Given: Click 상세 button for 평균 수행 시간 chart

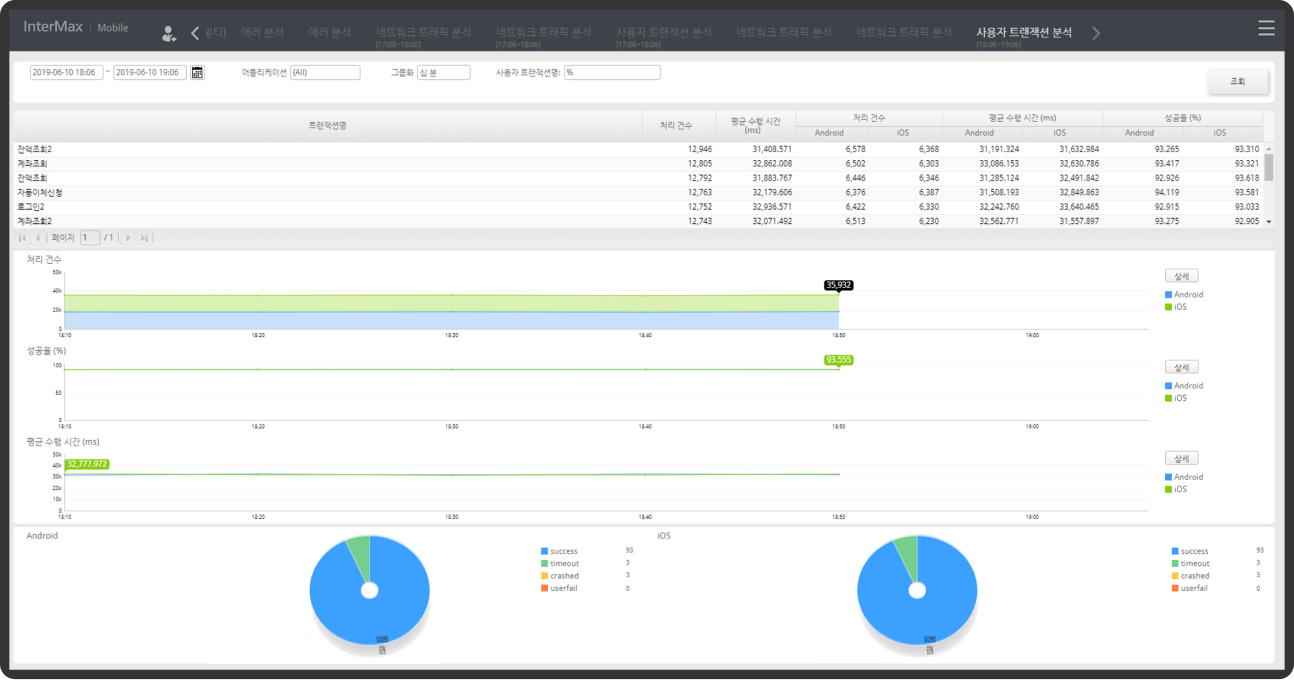Looking at the screenshot, I should [1181, 458].
